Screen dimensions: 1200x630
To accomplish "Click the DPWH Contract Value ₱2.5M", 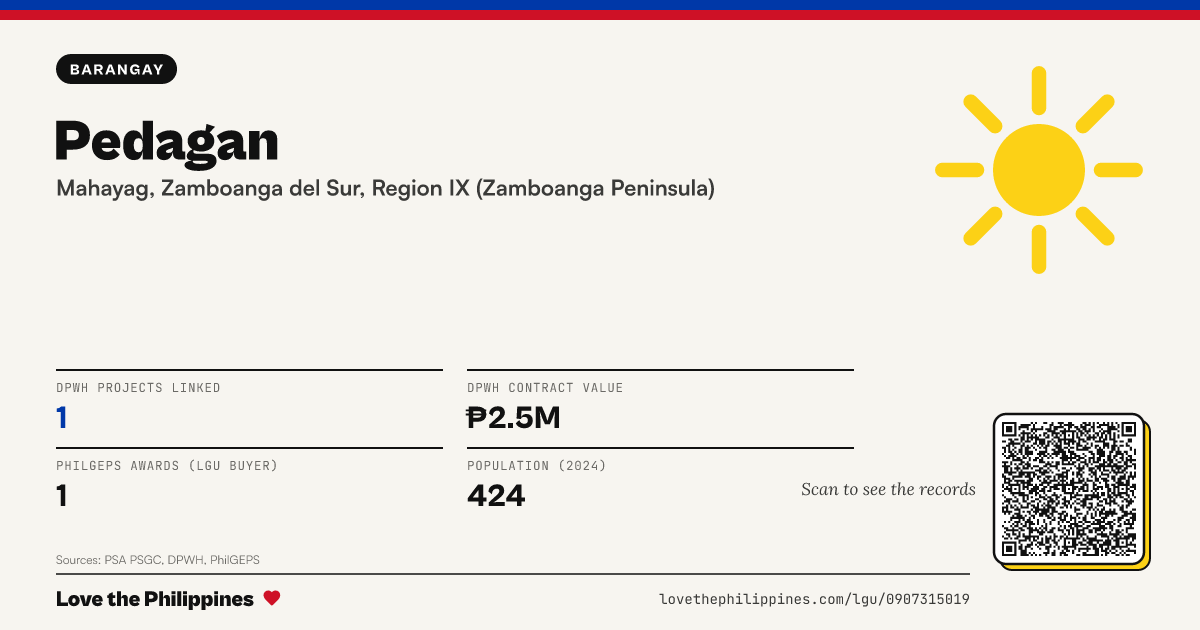I will coord(514,417).
